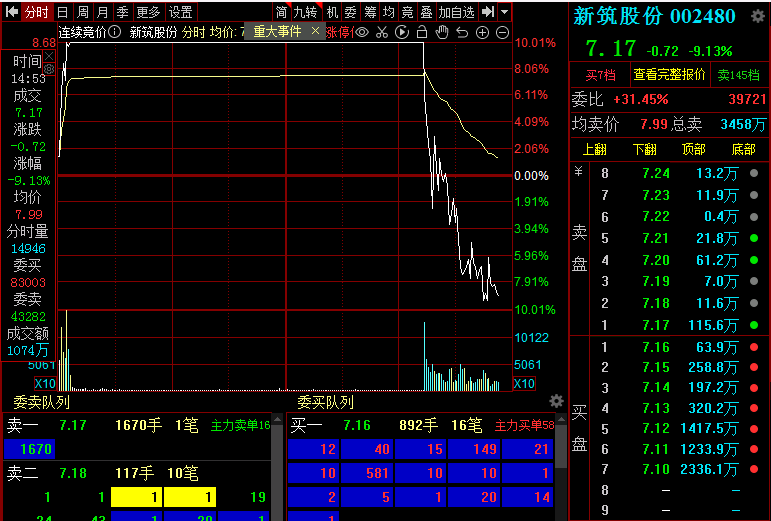Open the top toolbar dropdown arrow
This screenshot has height=521, width=771.
point(504,11)
